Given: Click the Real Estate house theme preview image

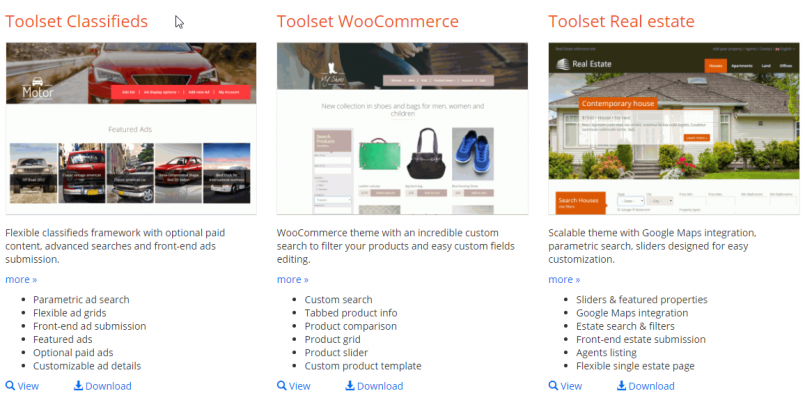Looking at the screenshot, I should tap(674, 128).
